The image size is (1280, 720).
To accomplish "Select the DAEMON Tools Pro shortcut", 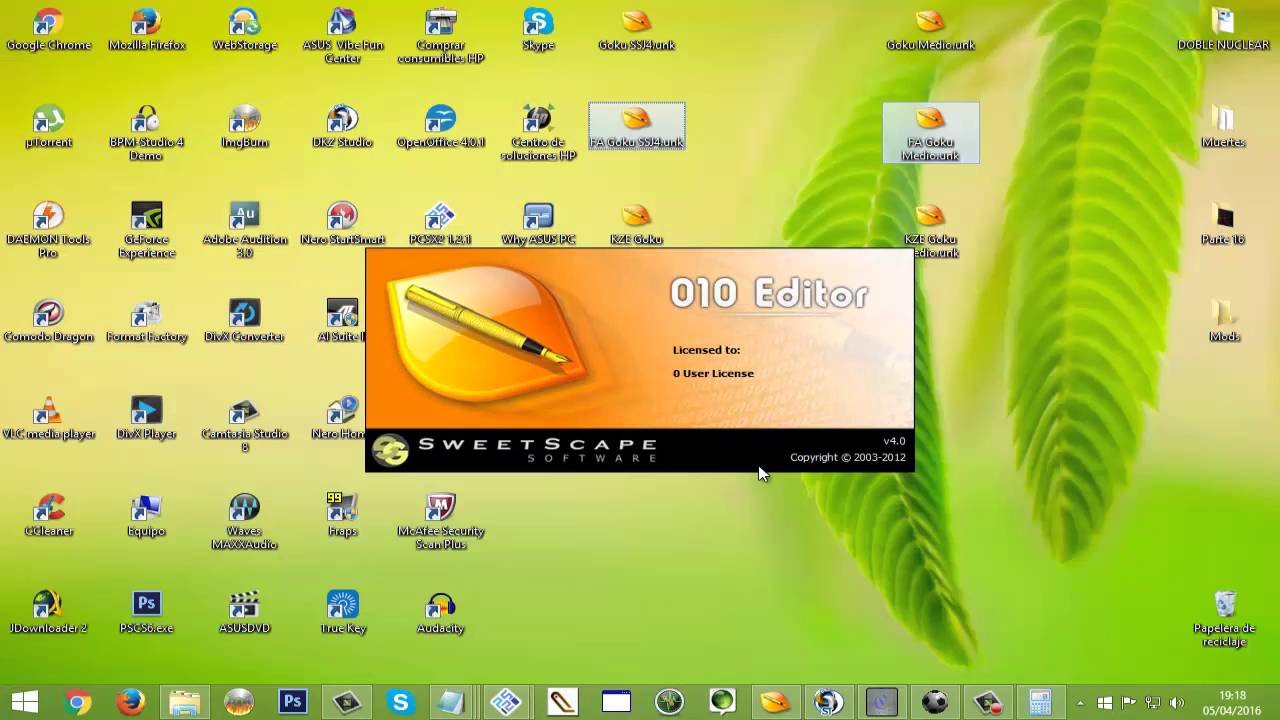I will 48,229.
